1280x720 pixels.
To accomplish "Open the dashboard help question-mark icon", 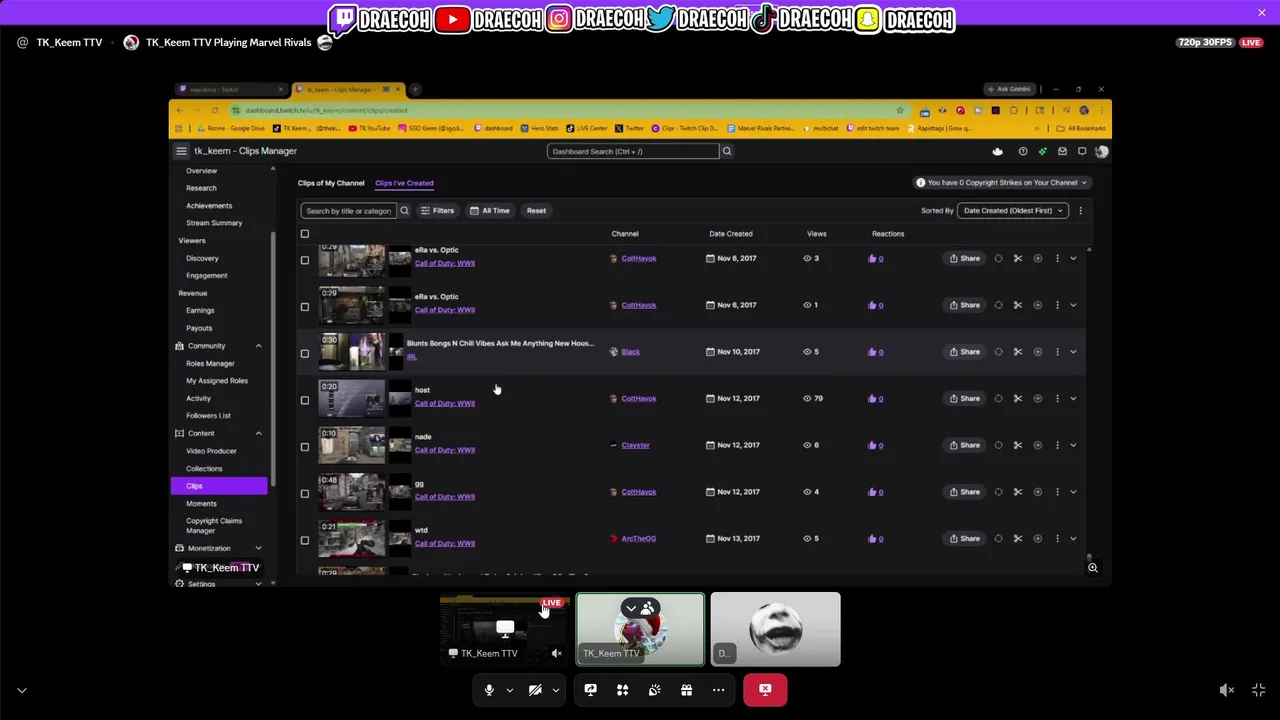I will [x=1022, y=152].
